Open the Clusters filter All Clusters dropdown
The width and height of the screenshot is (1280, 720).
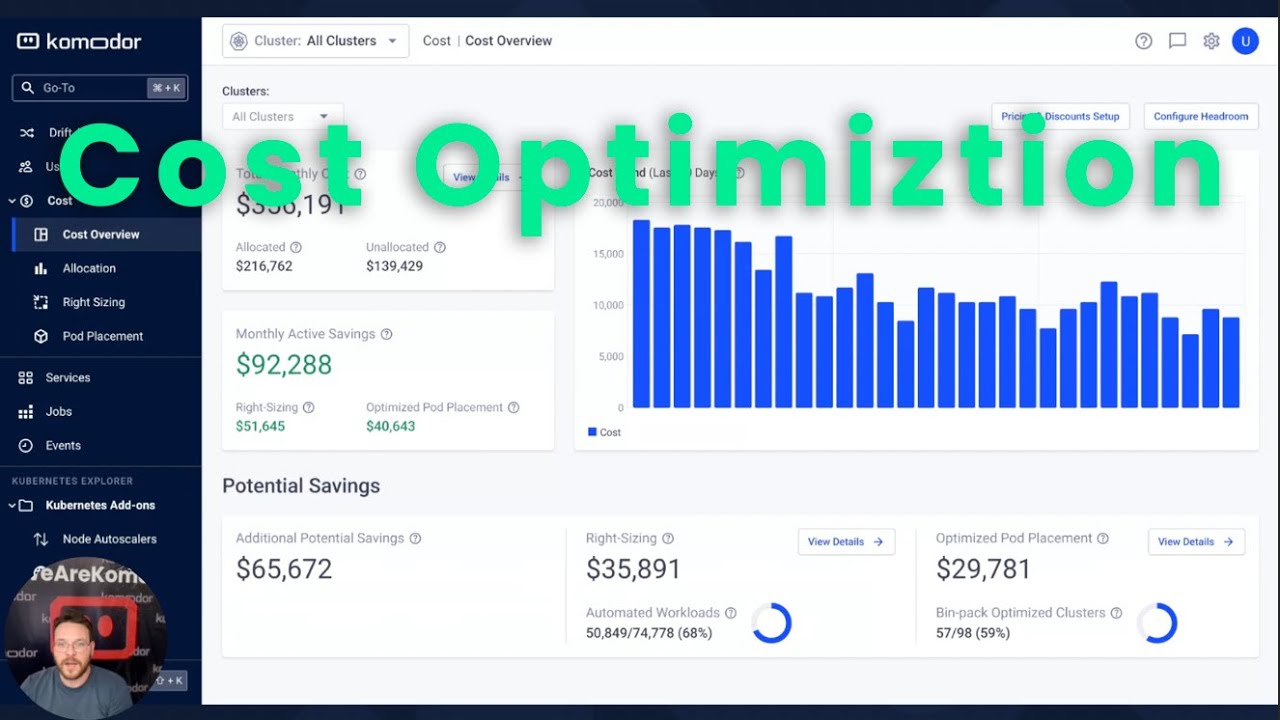282,116
